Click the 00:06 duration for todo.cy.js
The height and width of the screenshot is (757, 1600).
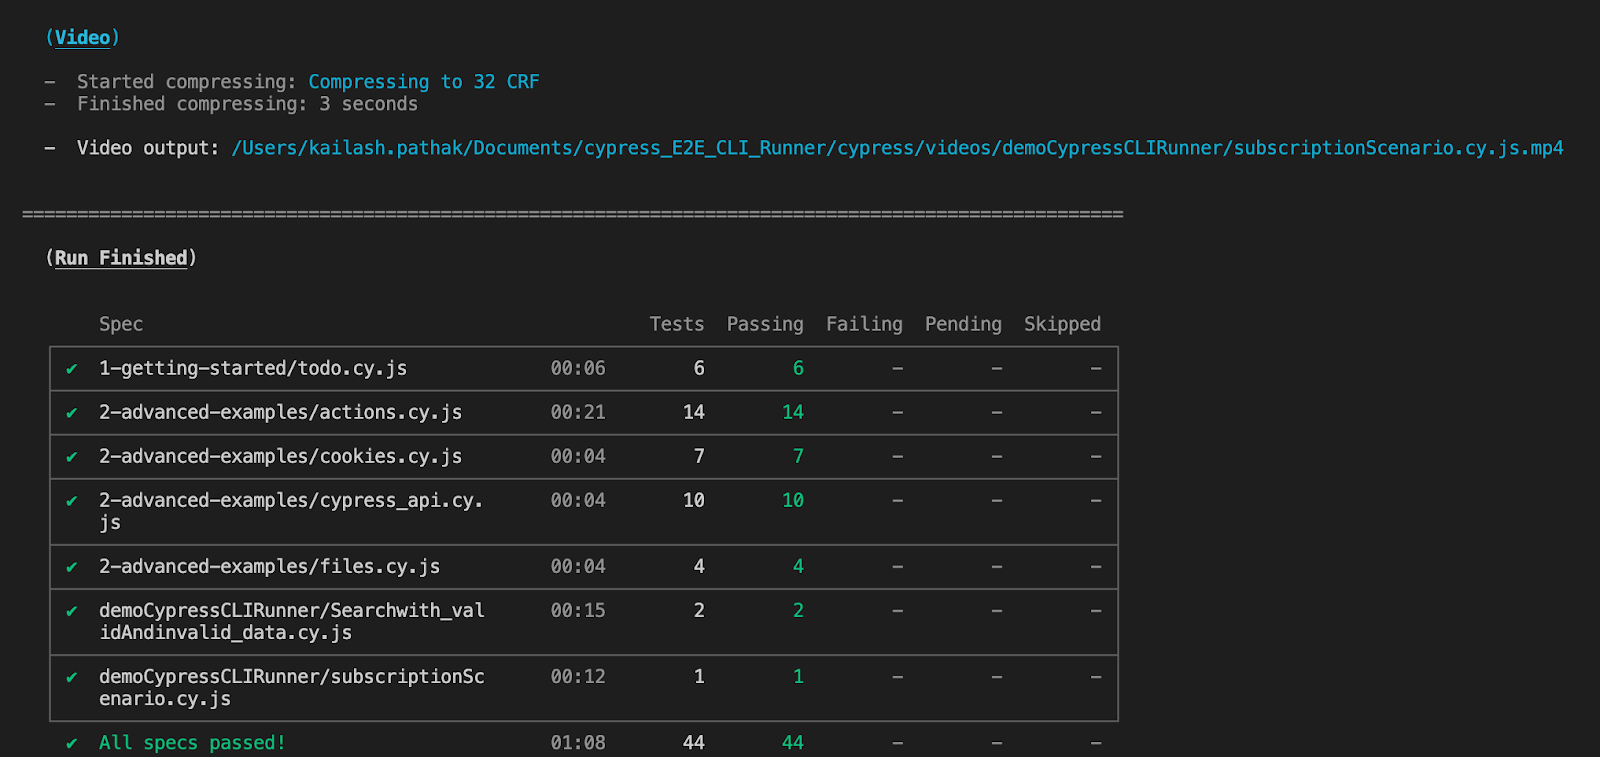(x=578, y=368)
